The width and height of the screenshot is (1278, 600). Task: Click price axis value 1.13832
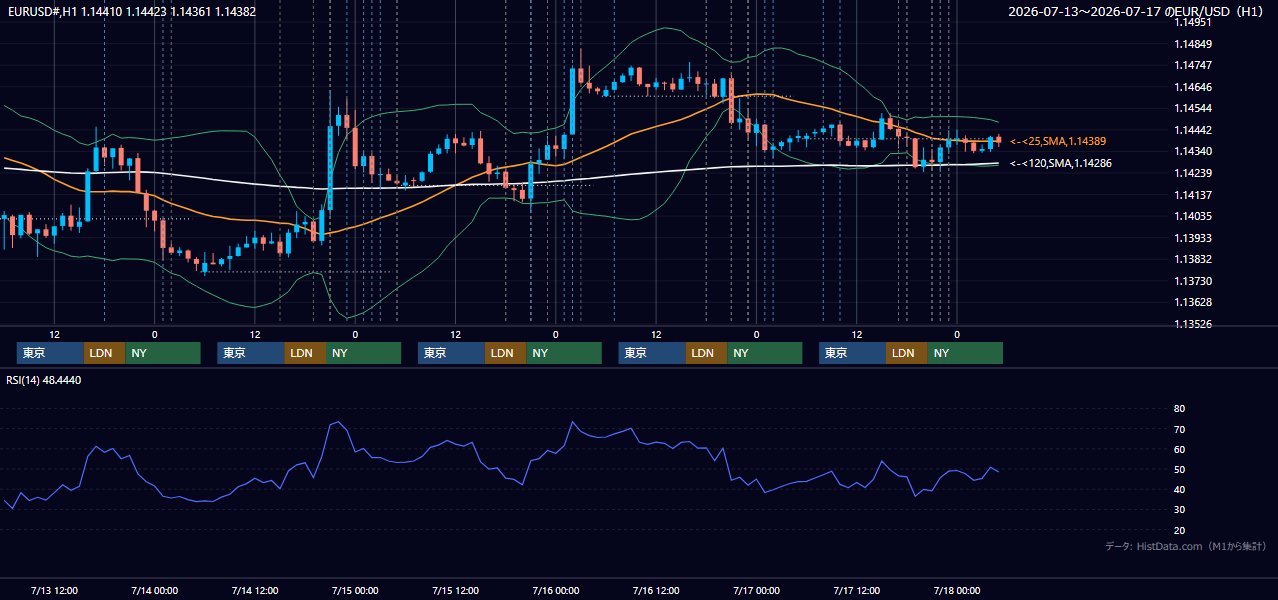(x=1194, y=259)
